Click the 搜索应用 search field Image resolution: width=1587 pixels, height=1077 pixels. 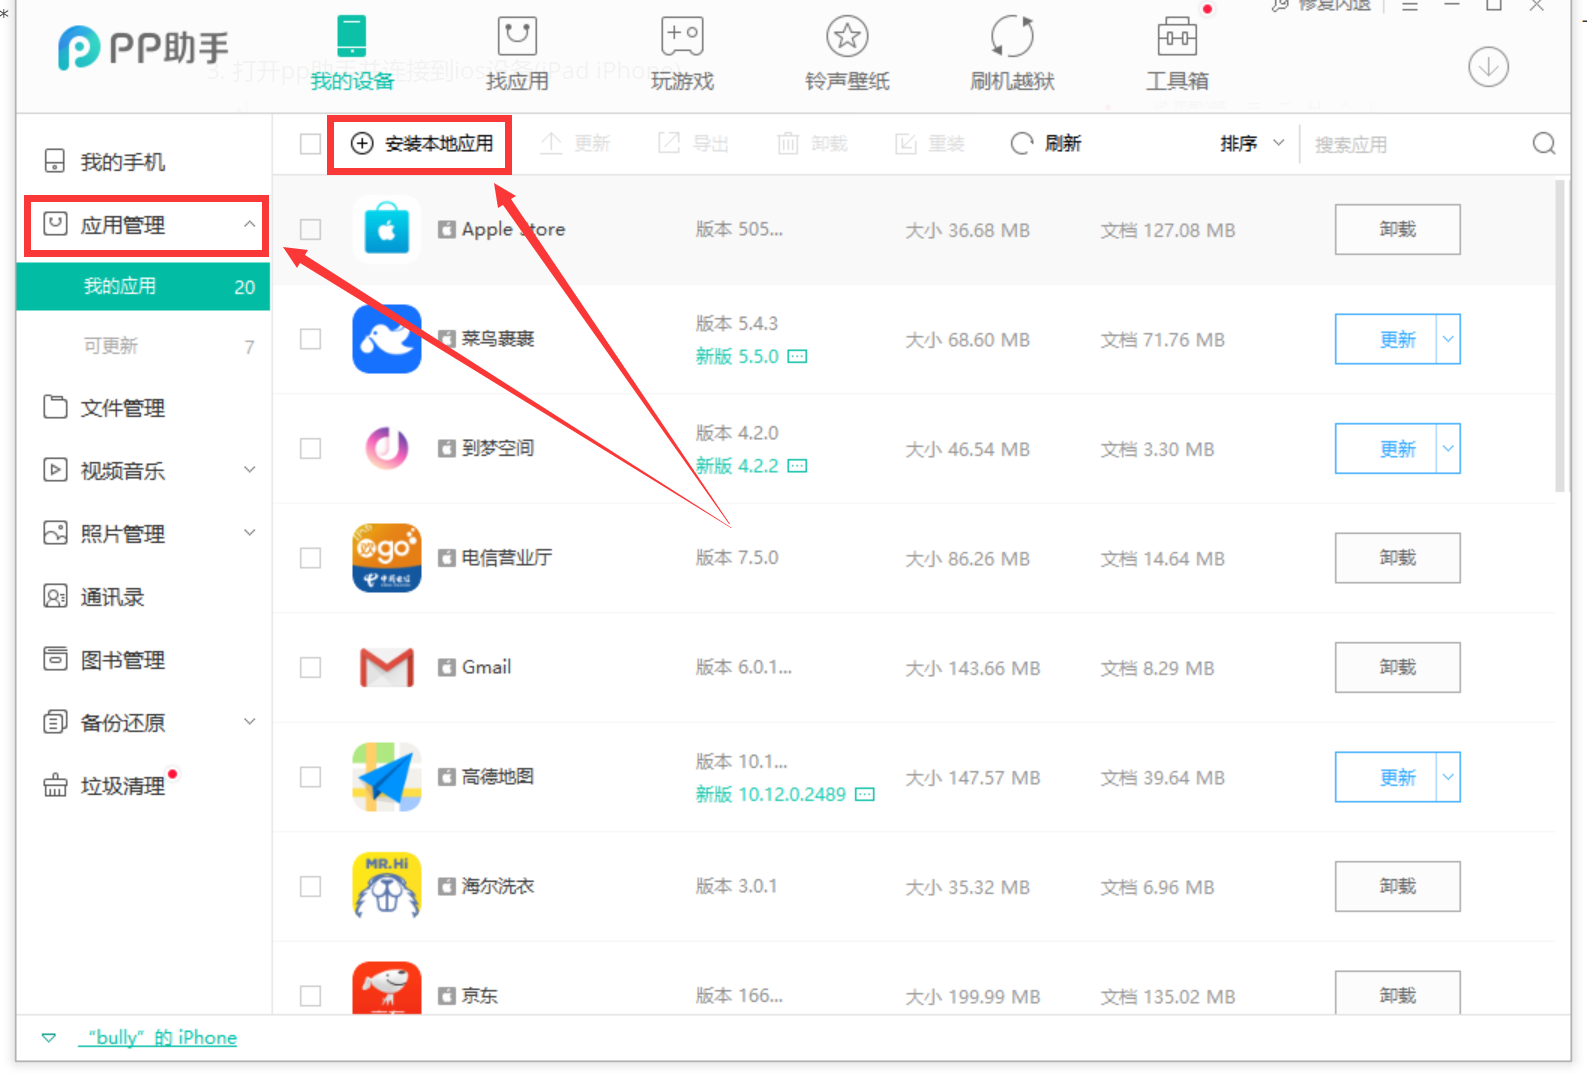(x=1415, y=144)
